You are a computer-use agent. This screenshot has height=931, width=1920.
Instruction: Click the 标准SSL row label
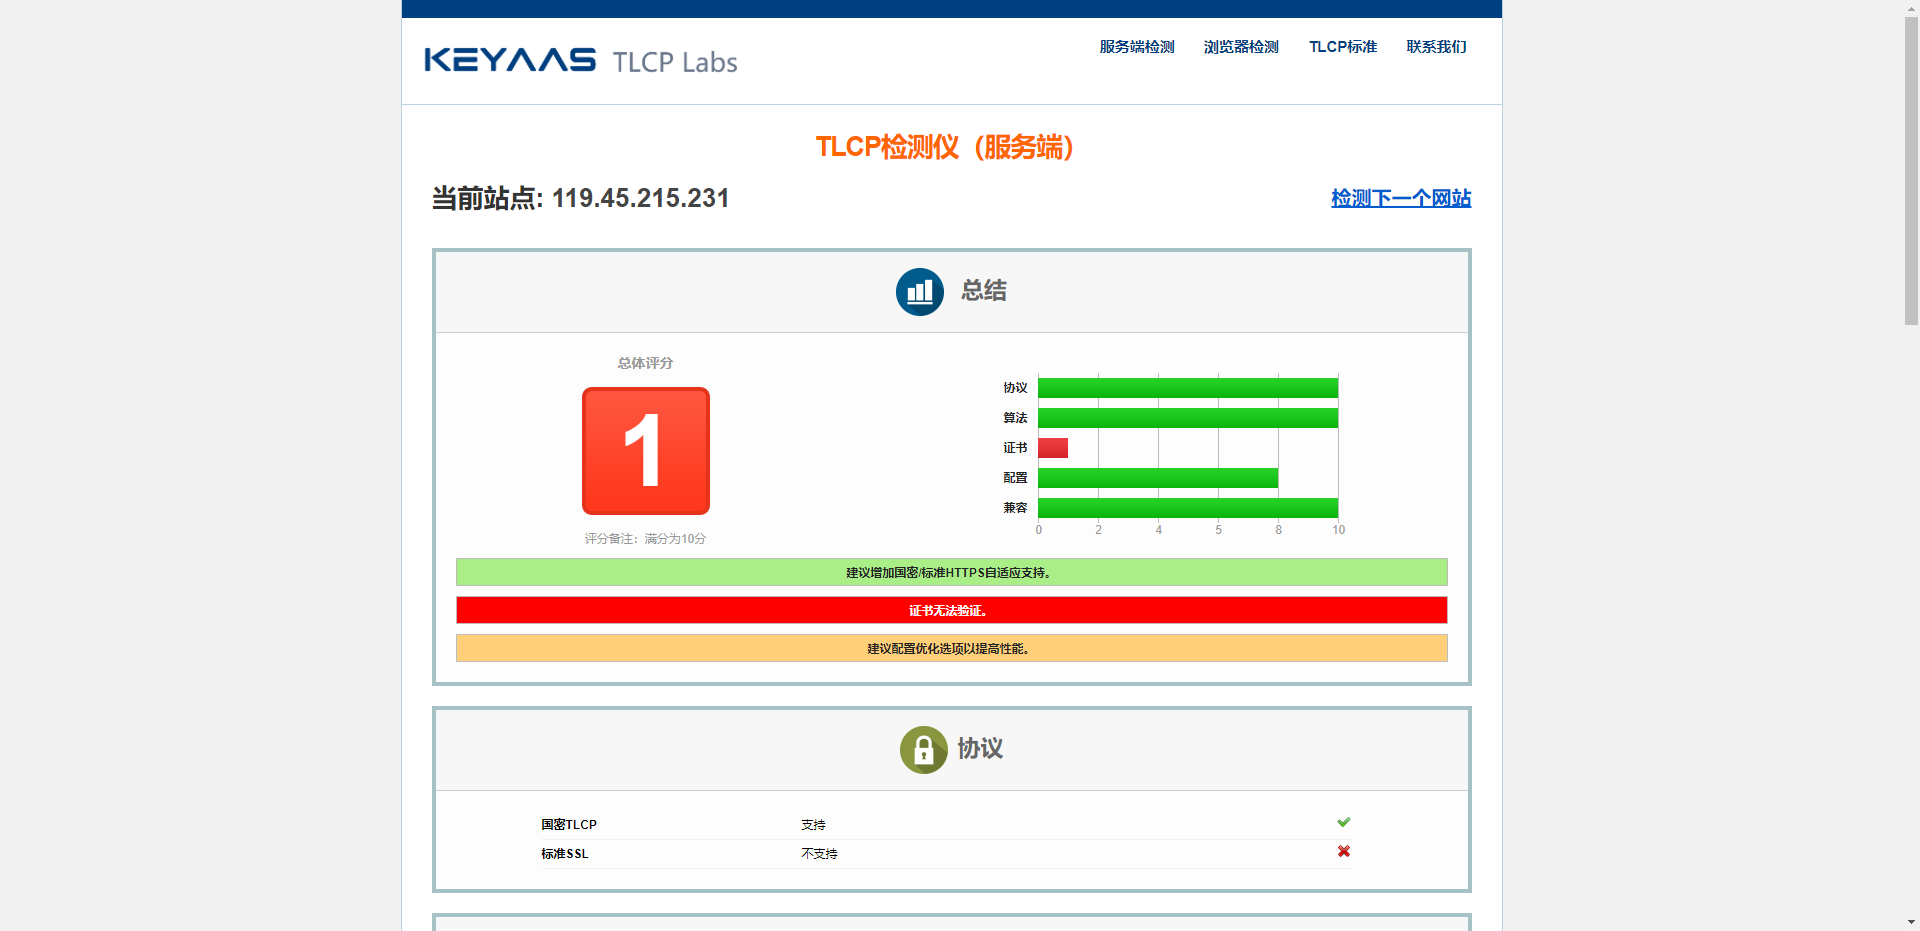pos(564,854)
